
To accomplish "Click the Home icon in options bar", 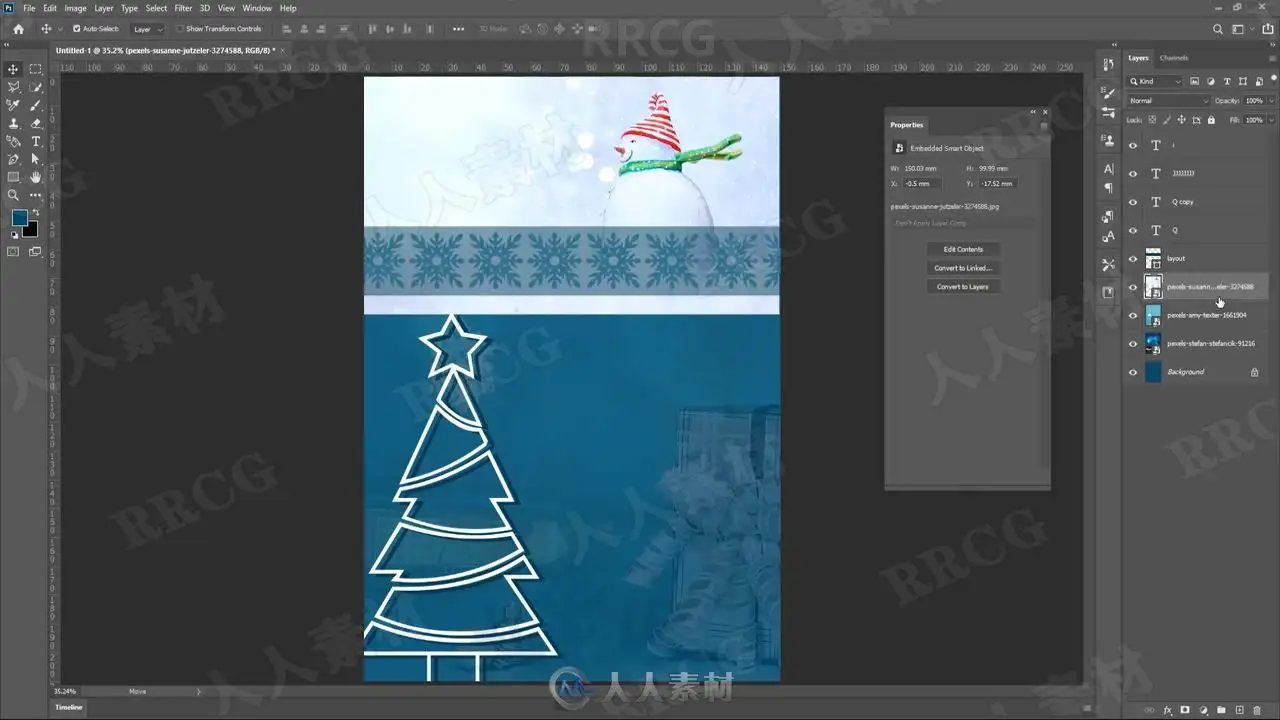I will click(x=18, y=29).
